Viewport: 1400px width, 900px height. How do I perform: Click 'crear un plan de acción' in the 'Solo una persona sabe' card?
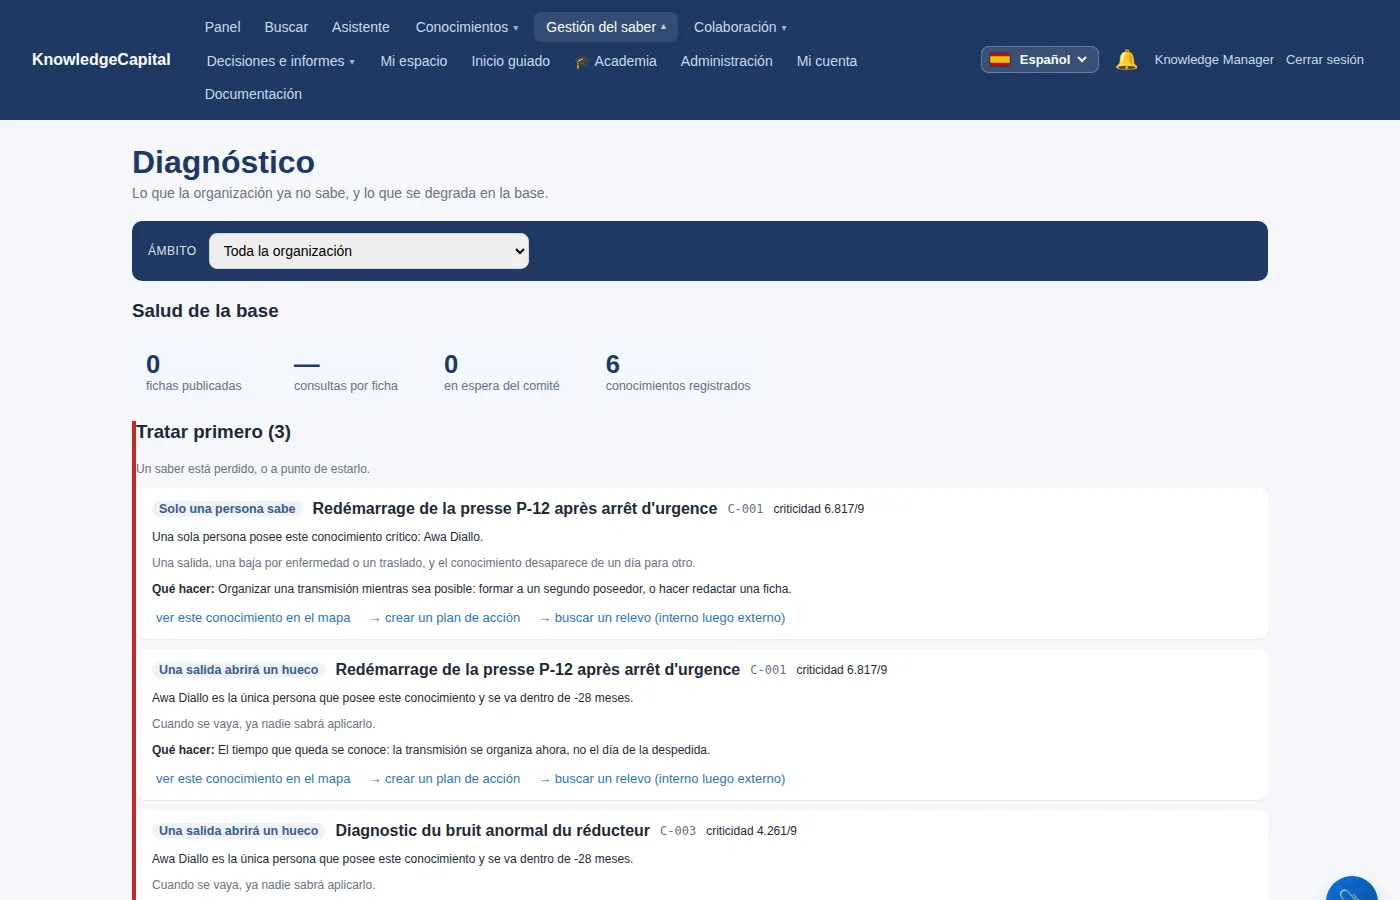(x=446, y=618)
